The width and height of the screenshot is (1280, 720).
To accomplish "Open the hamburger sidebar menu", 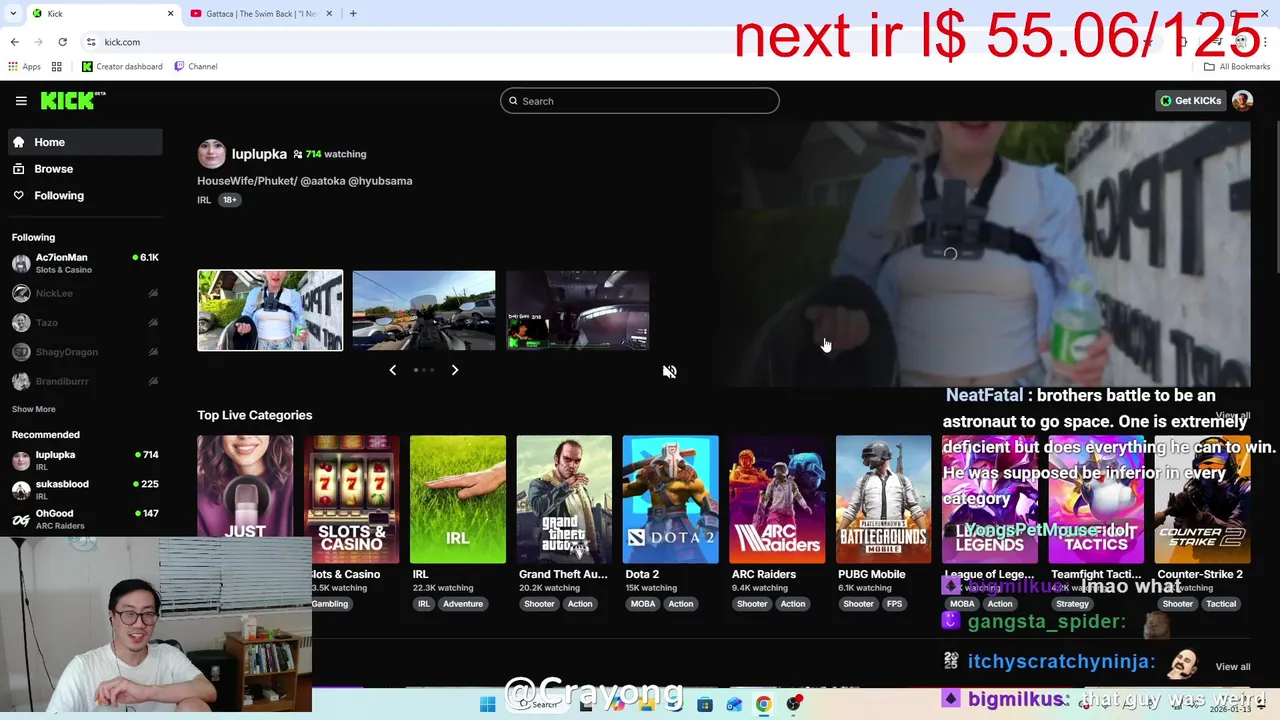I will (21, 101).
